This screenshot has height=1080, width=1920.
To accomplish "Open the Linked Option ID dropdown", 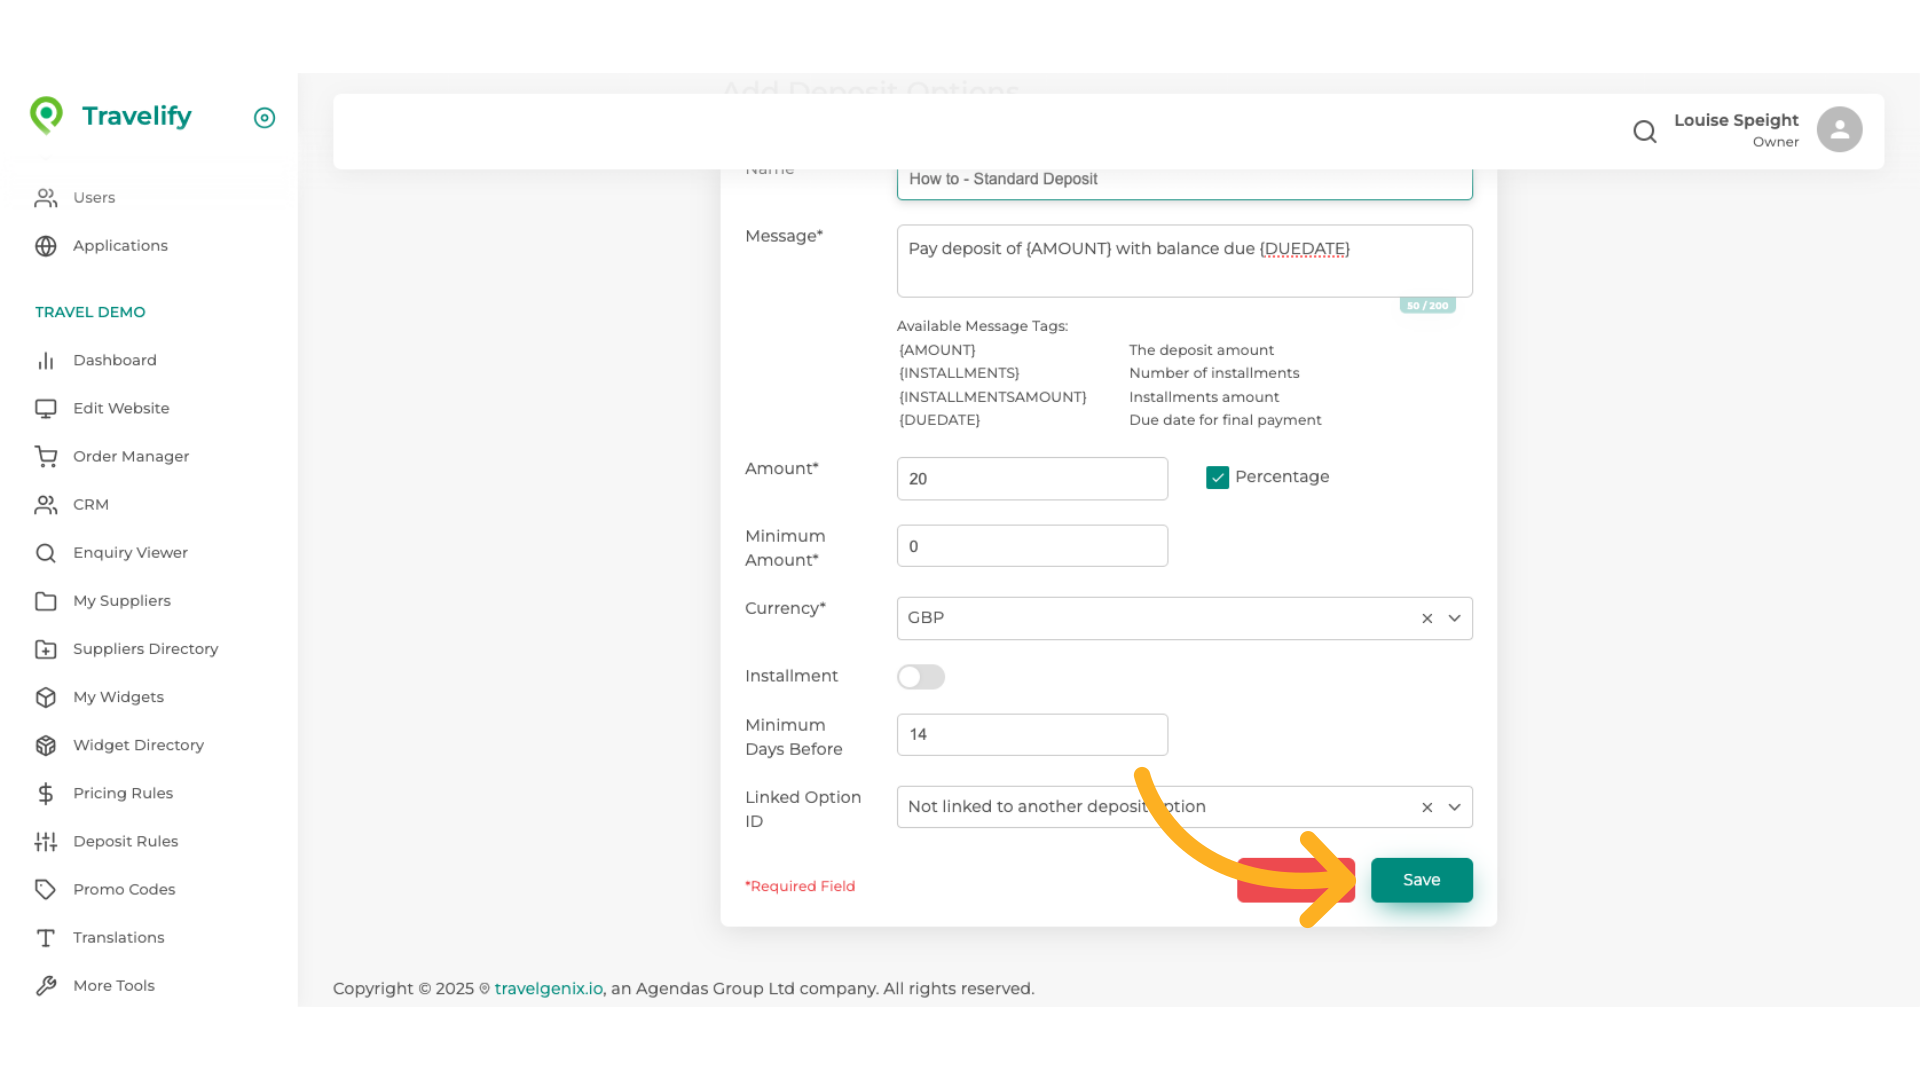I will click(1455, 806).
